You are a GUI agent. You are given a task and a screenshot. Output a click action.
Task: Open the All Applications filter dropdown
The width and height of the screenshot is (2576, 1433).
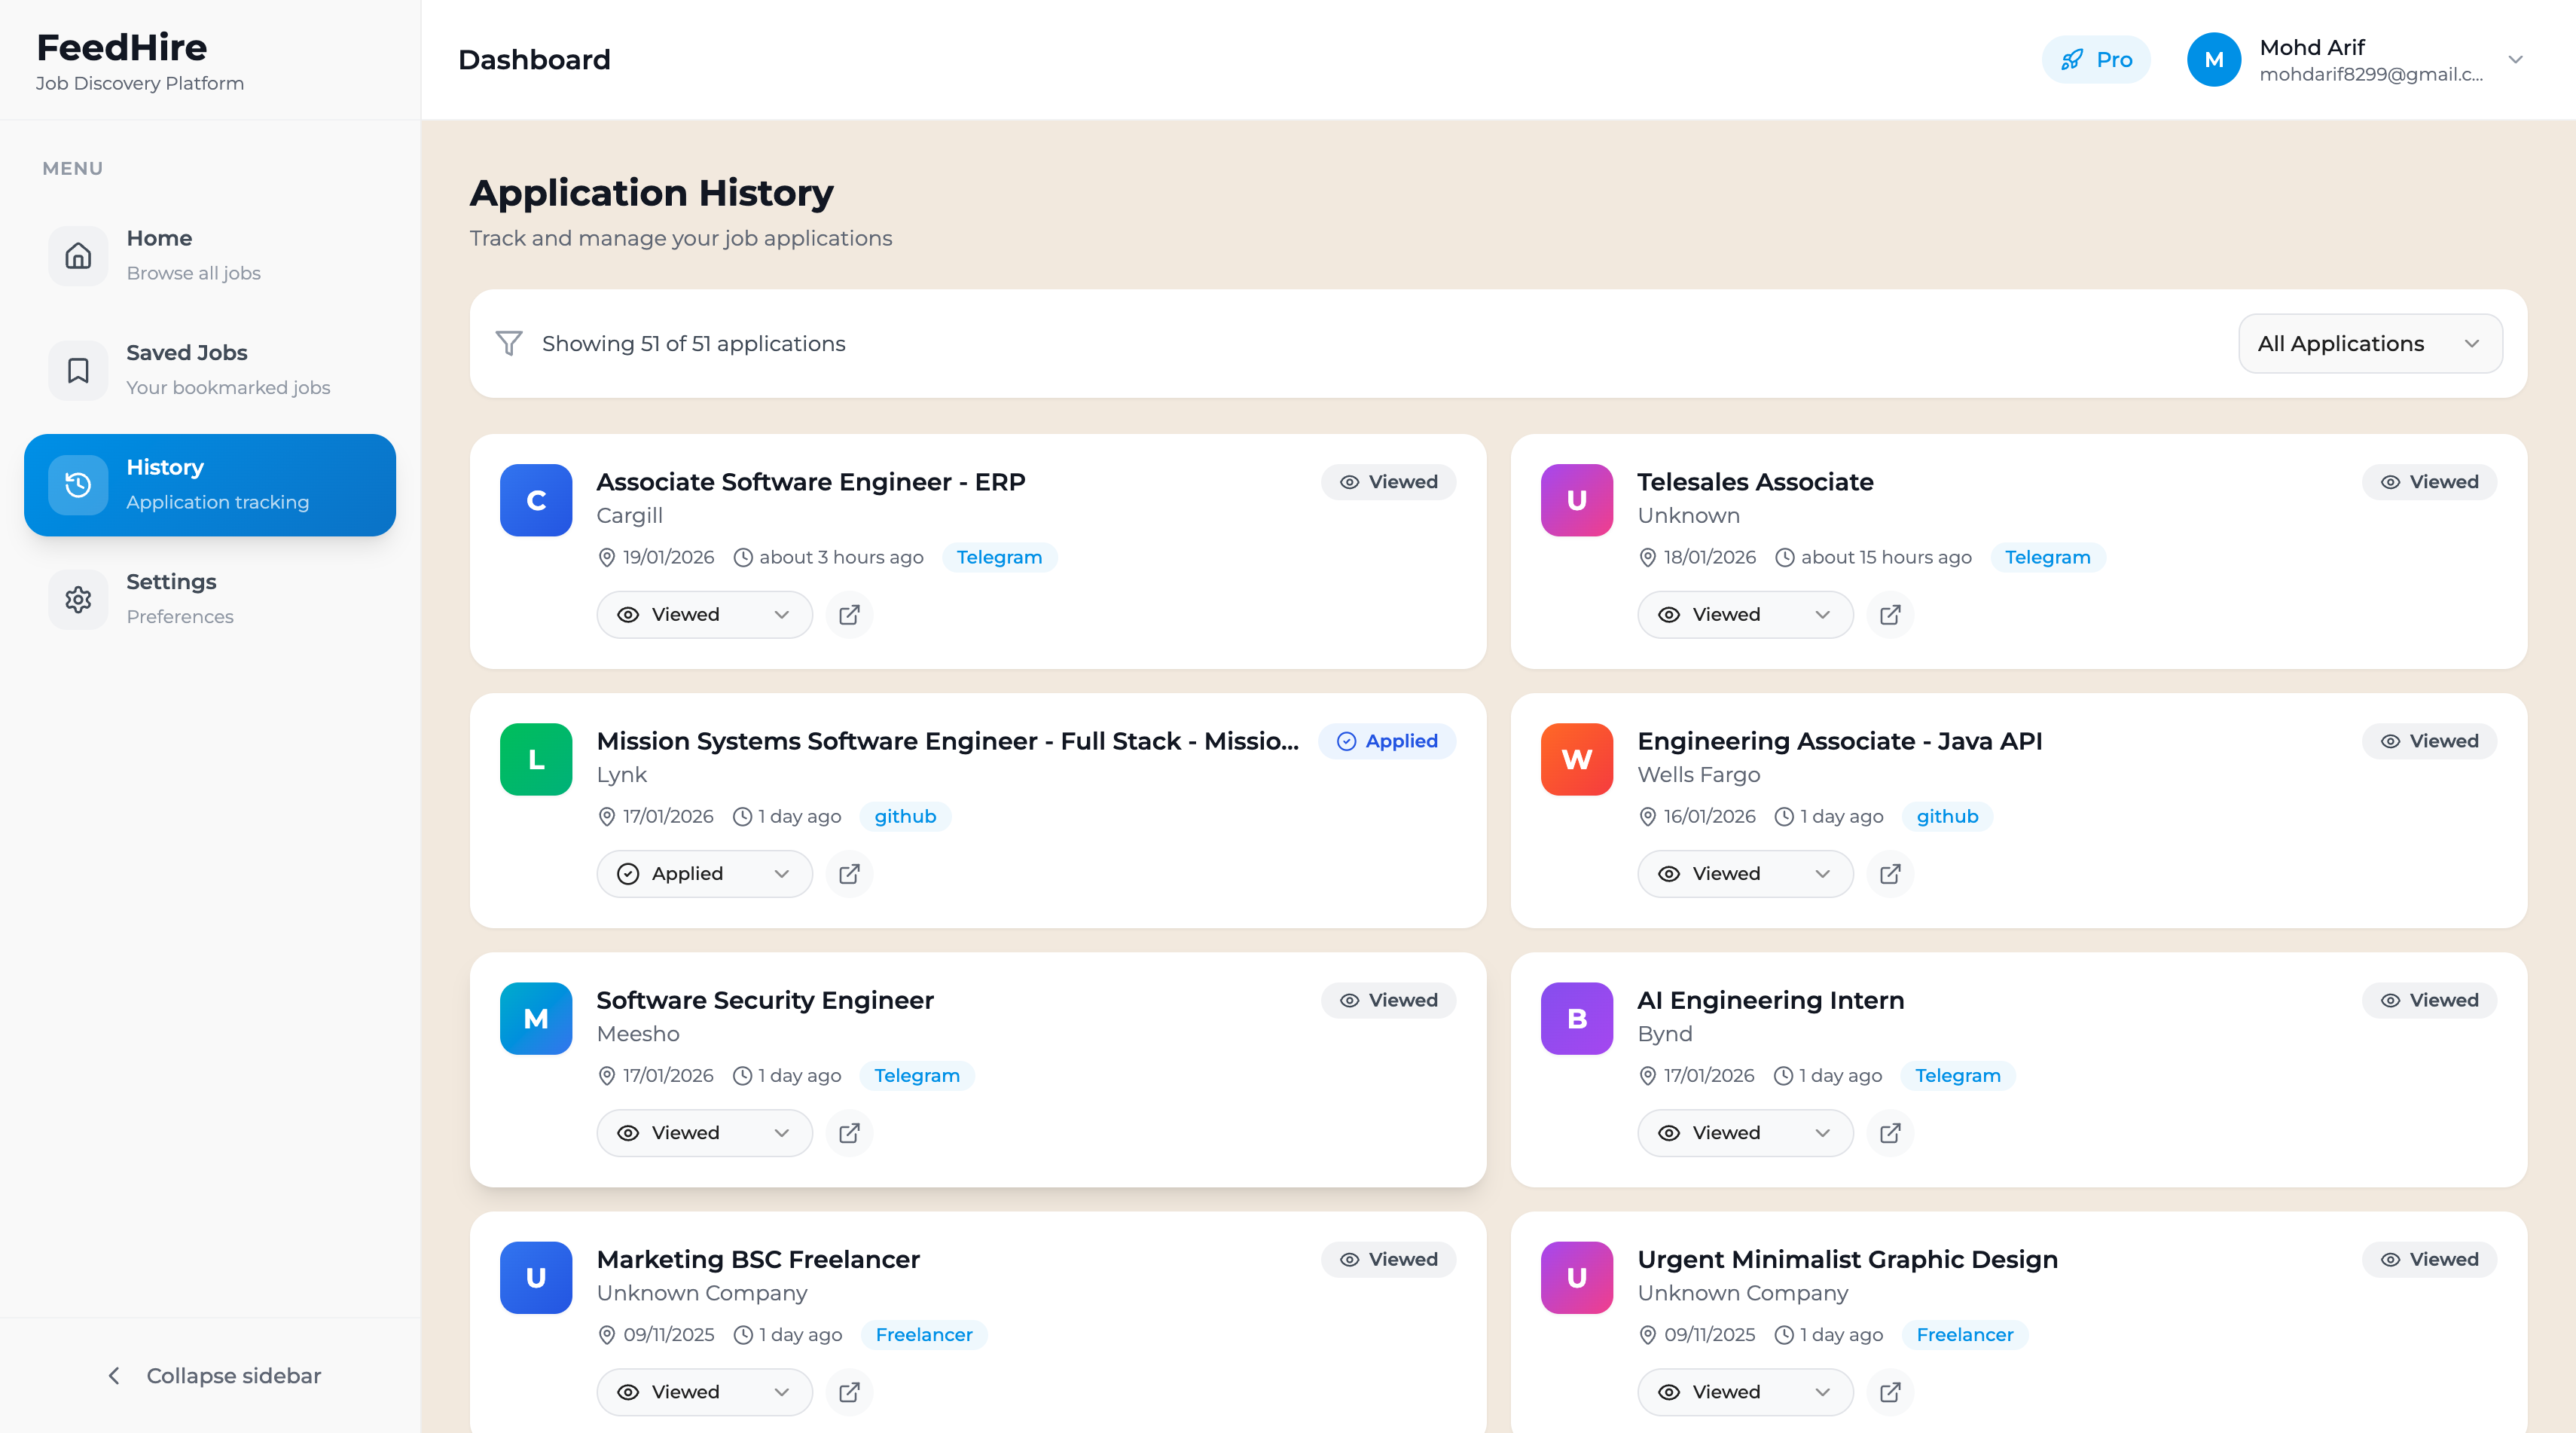[2370, 343]
